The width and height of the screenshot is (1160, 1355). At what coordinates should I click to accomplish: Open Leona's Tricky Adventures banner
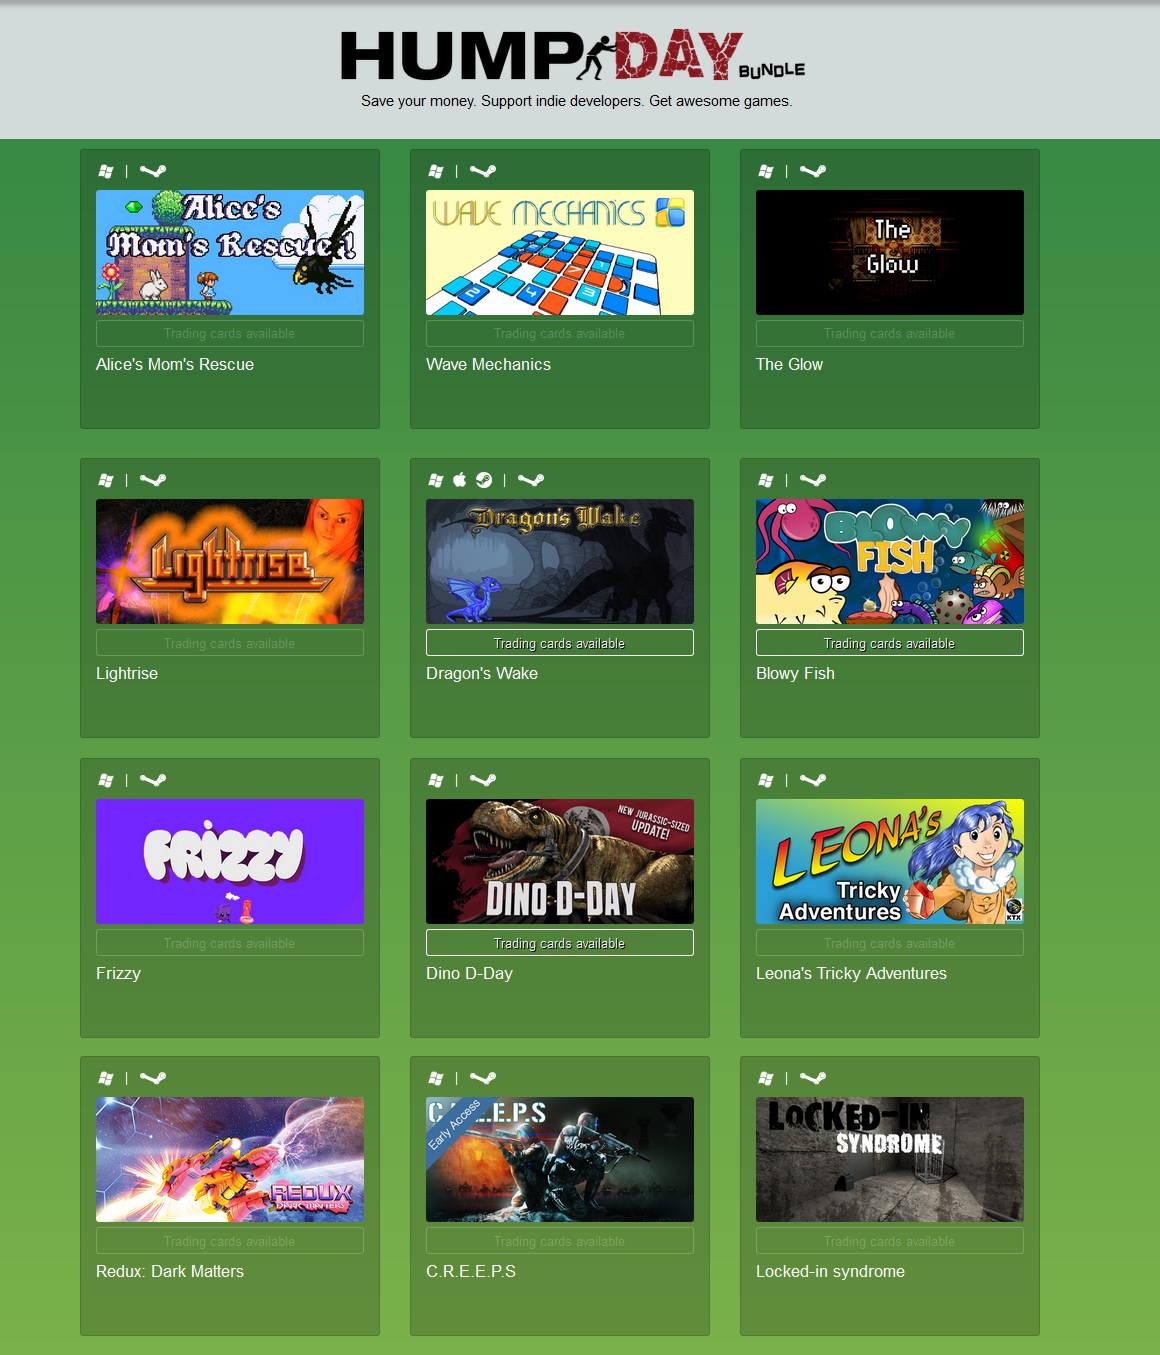[x=890, y=861]
